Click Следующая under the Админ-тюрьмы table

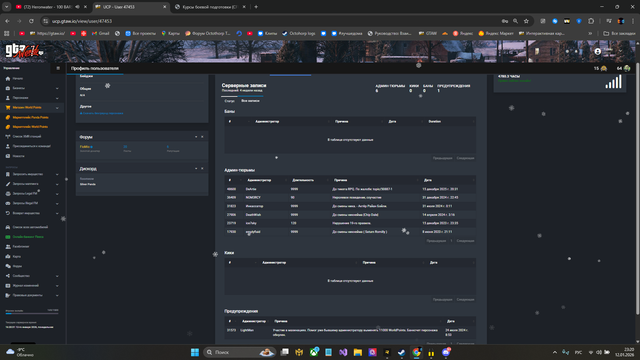pos(465,241)
